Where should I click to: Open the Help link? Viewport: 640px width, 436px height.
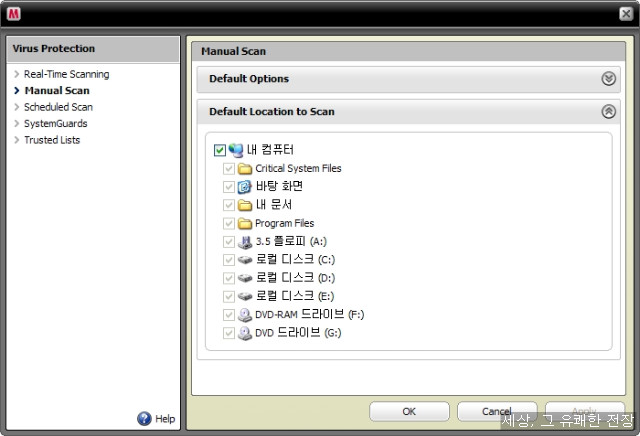pos(165,419)
